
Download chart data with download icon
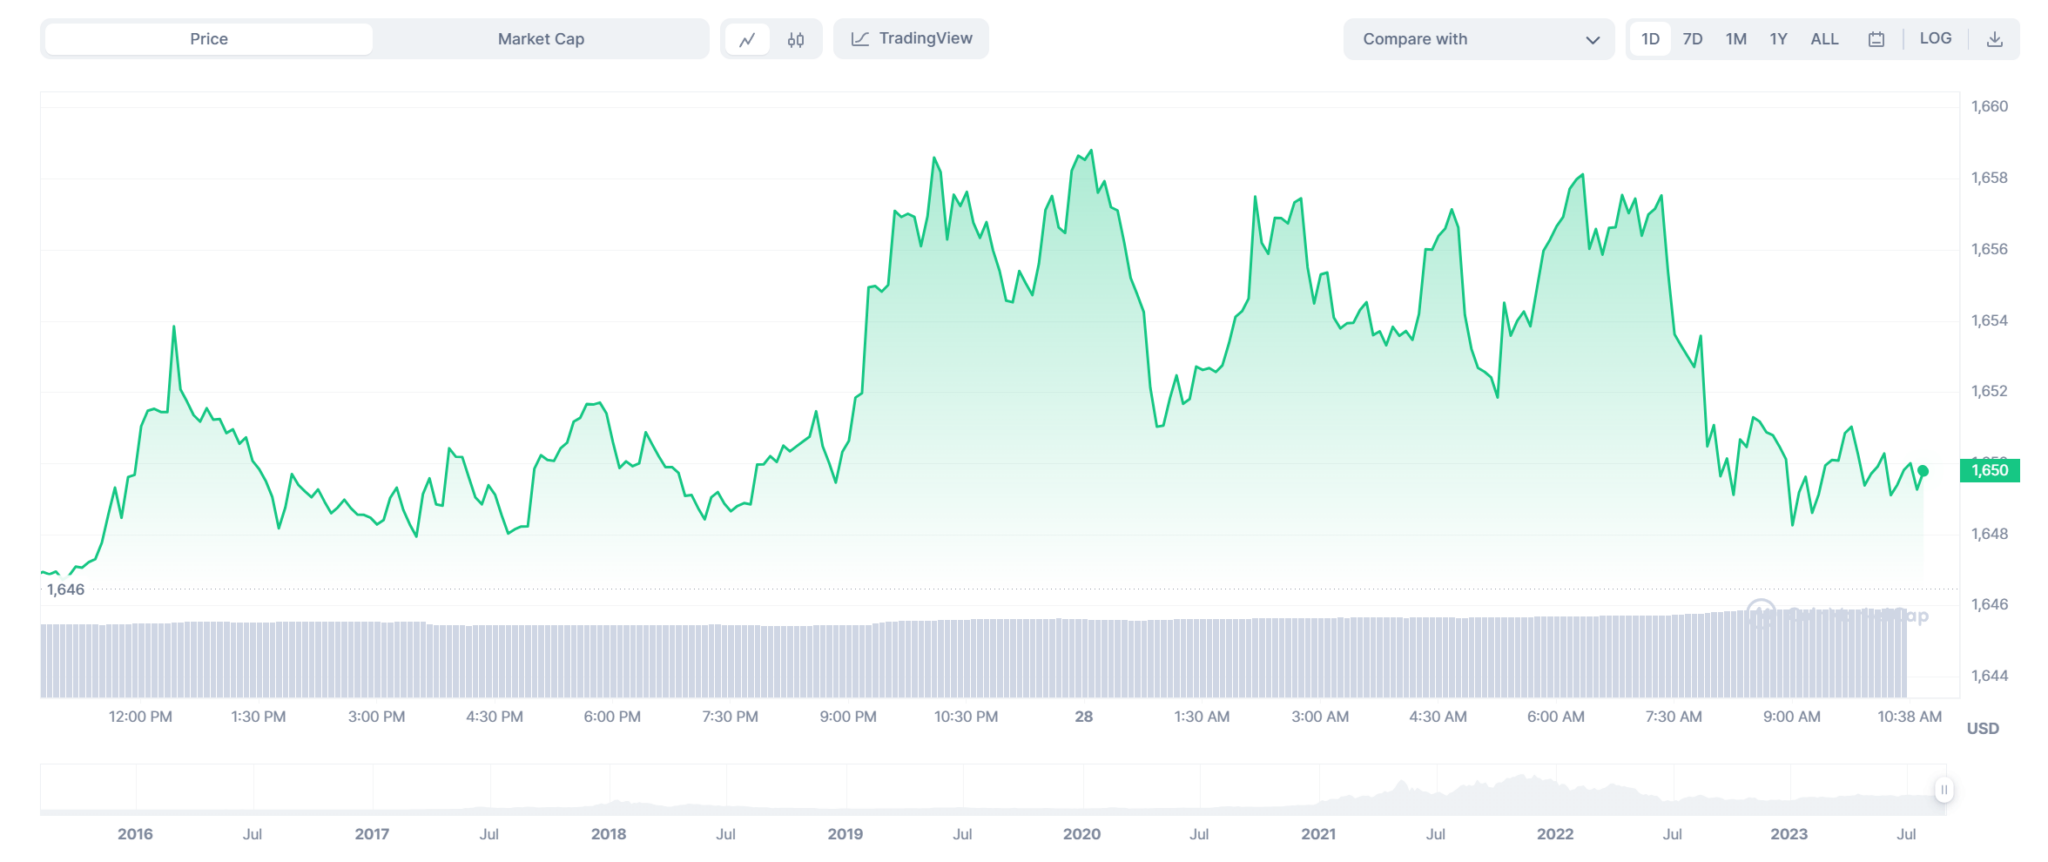click(x=1994, y=40)
